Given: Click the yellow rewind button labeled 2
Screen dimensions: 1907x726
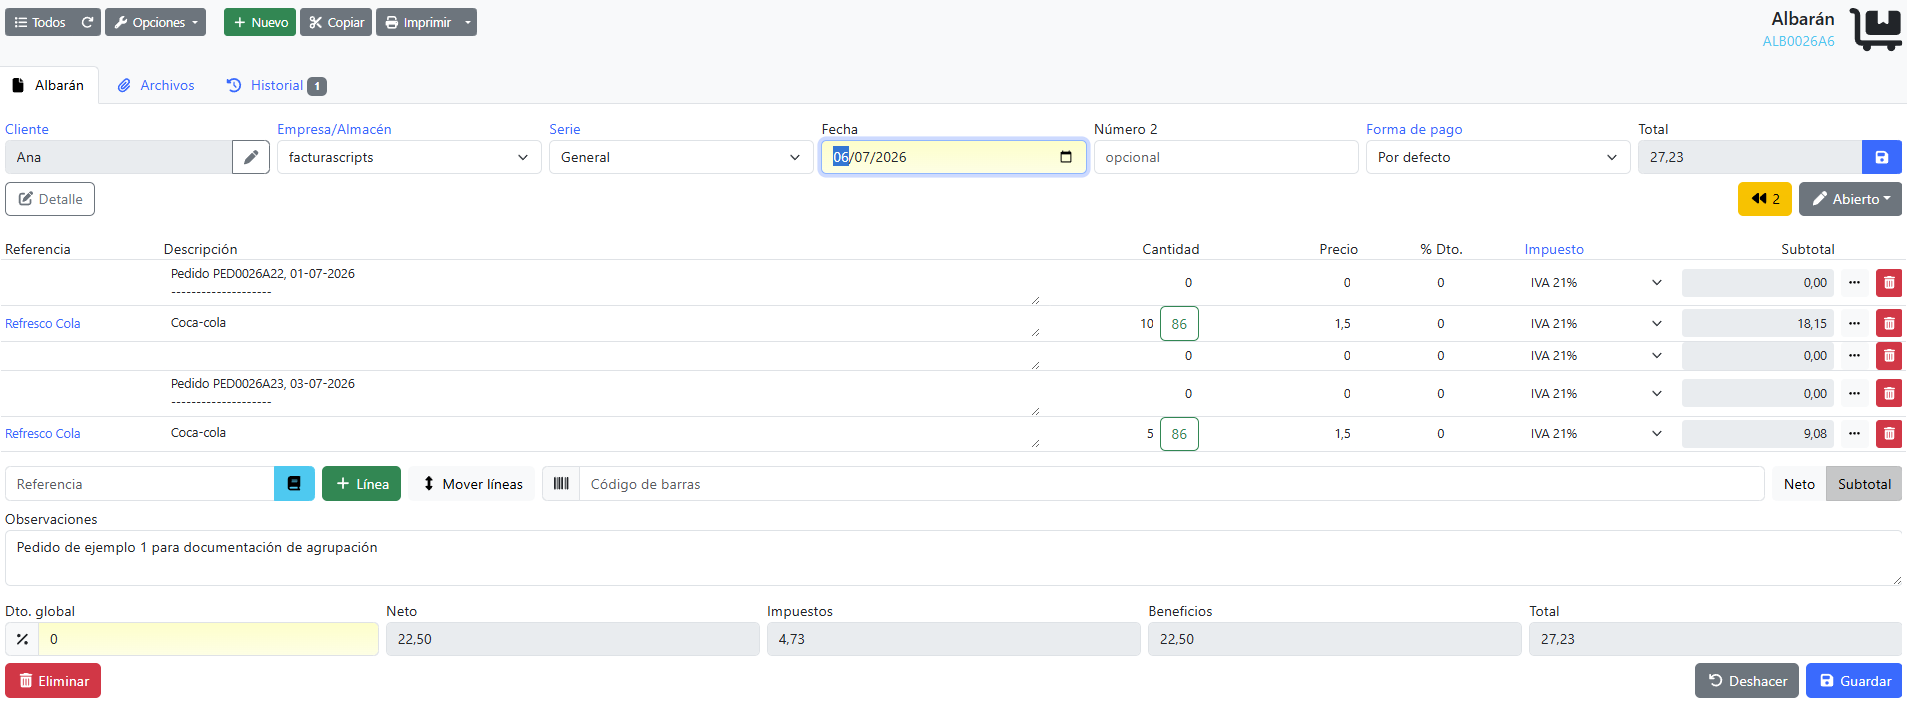Looking at the screenshot, I should pyautogui.click(x=1765, y=199).
